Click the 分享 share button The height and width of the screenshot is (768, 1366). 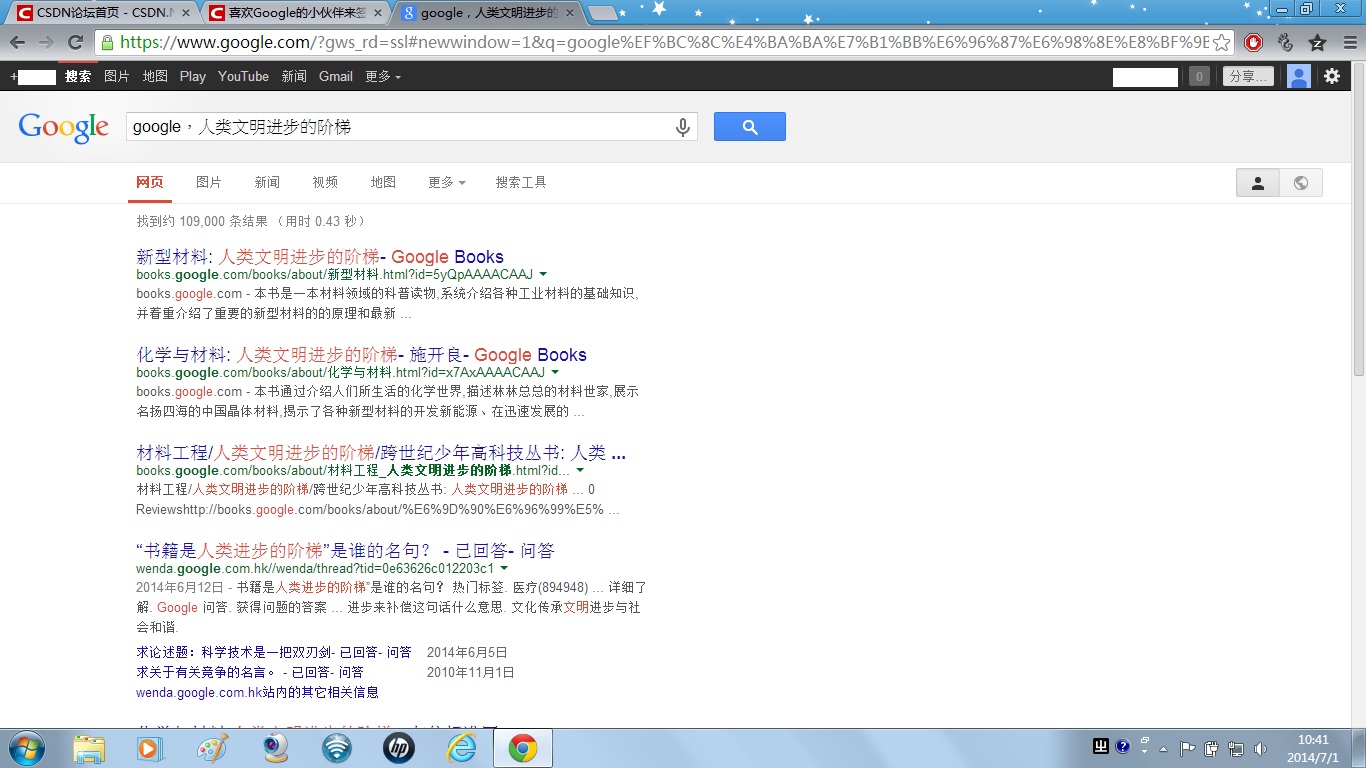[1248, 76]
